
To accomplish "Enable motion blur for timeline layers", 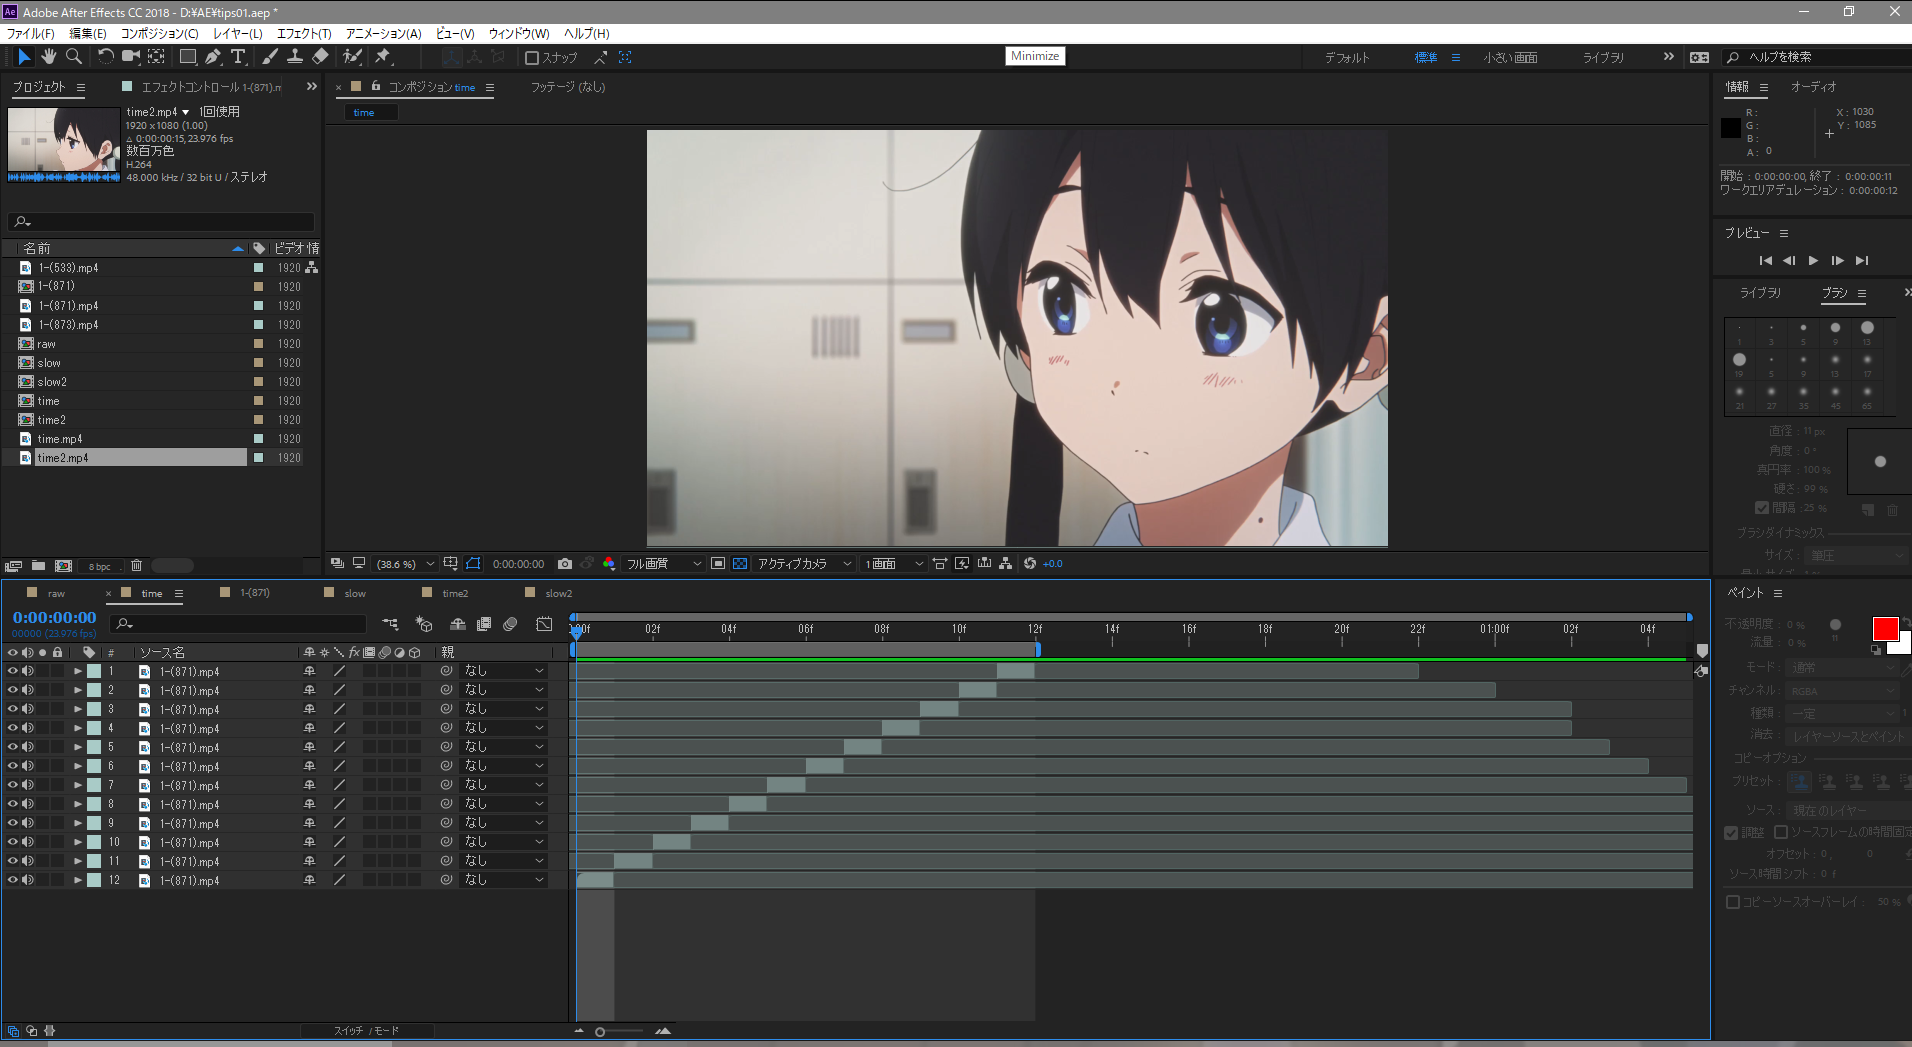I will coord(510,624).
